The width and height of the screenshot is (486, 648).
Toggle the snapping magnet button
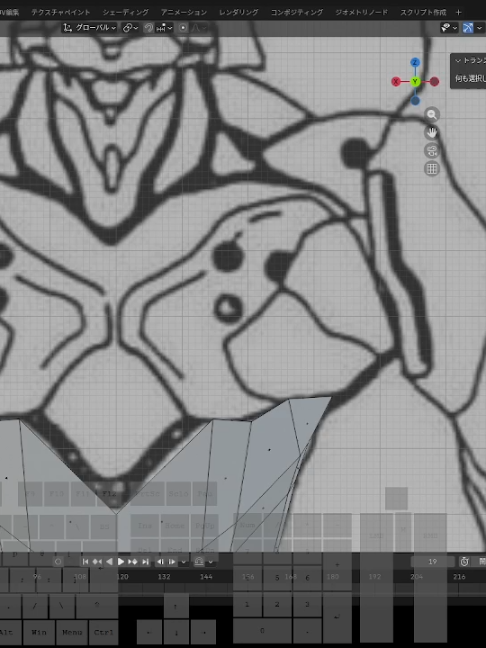(x=148, y=28)
